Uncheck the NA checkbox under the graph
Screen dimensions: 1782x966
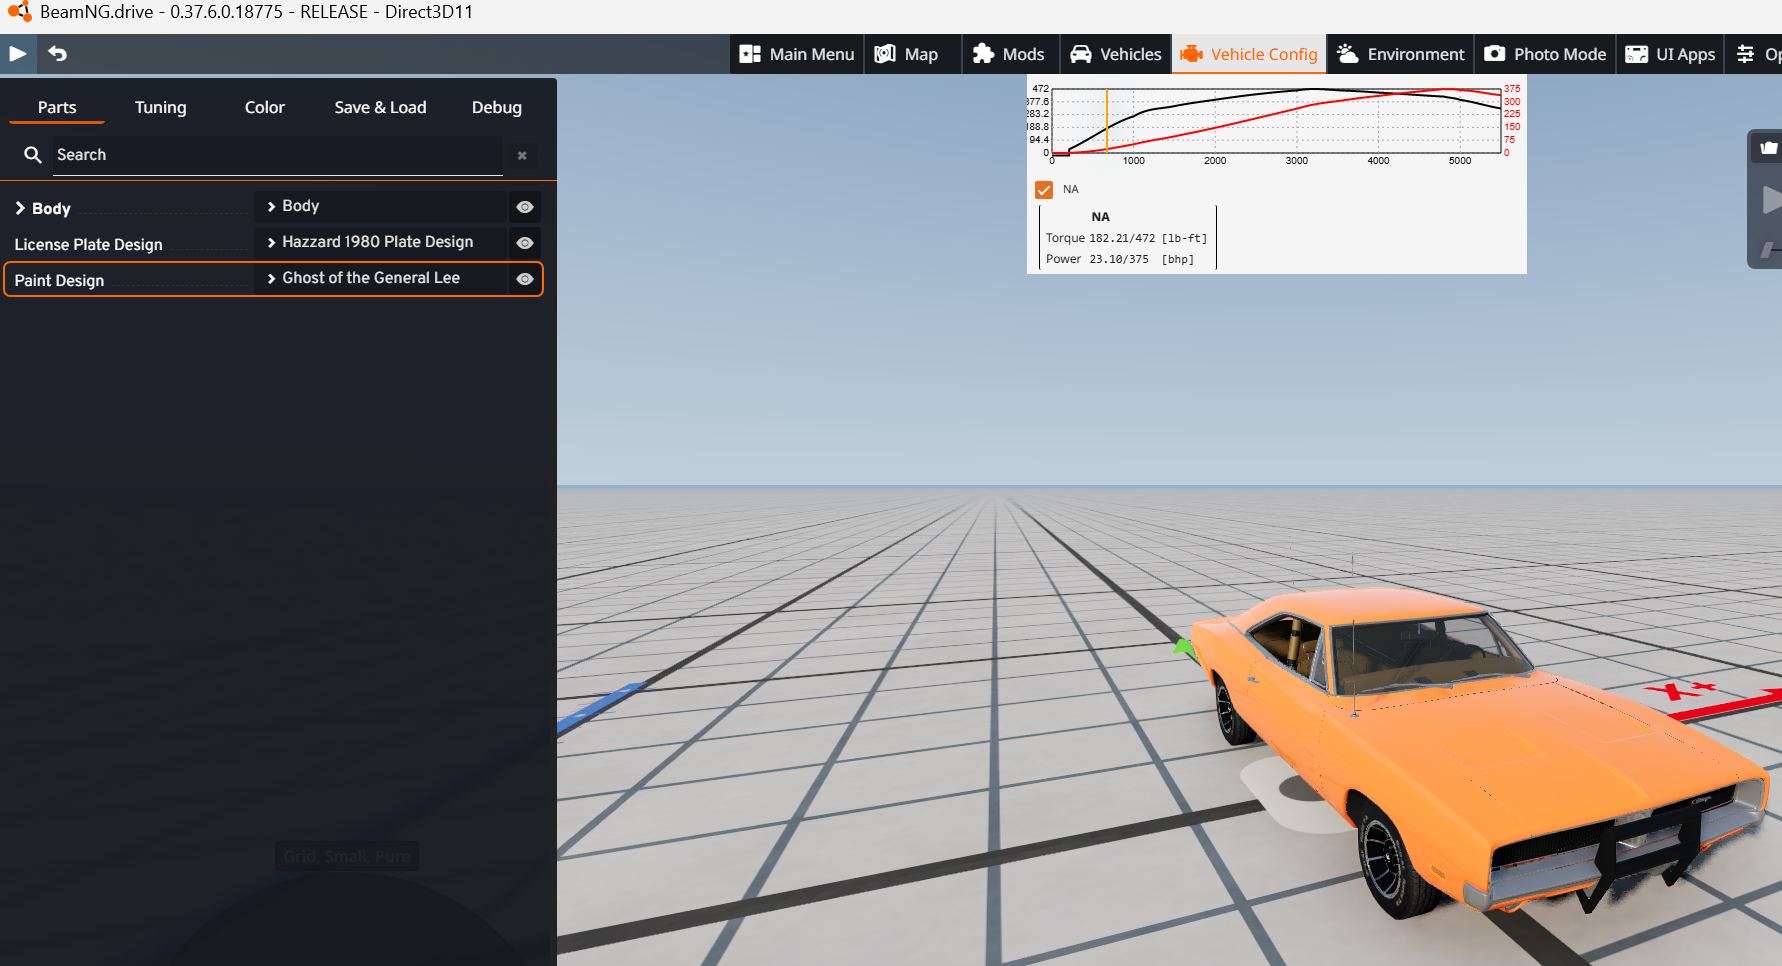pos(1044,190)
